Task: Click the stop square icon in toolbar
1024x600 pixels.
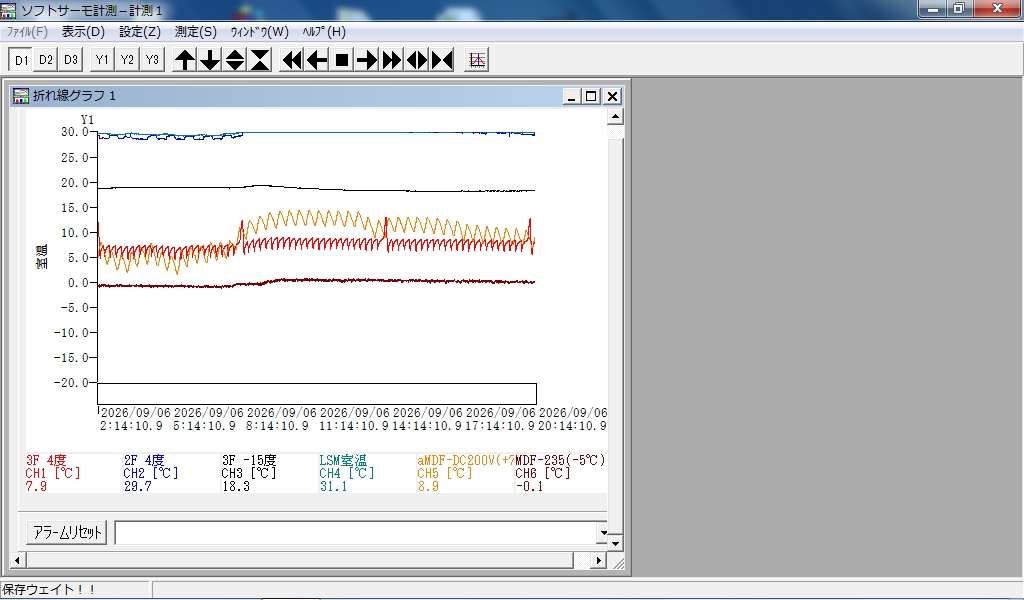Action: point(342,60)
